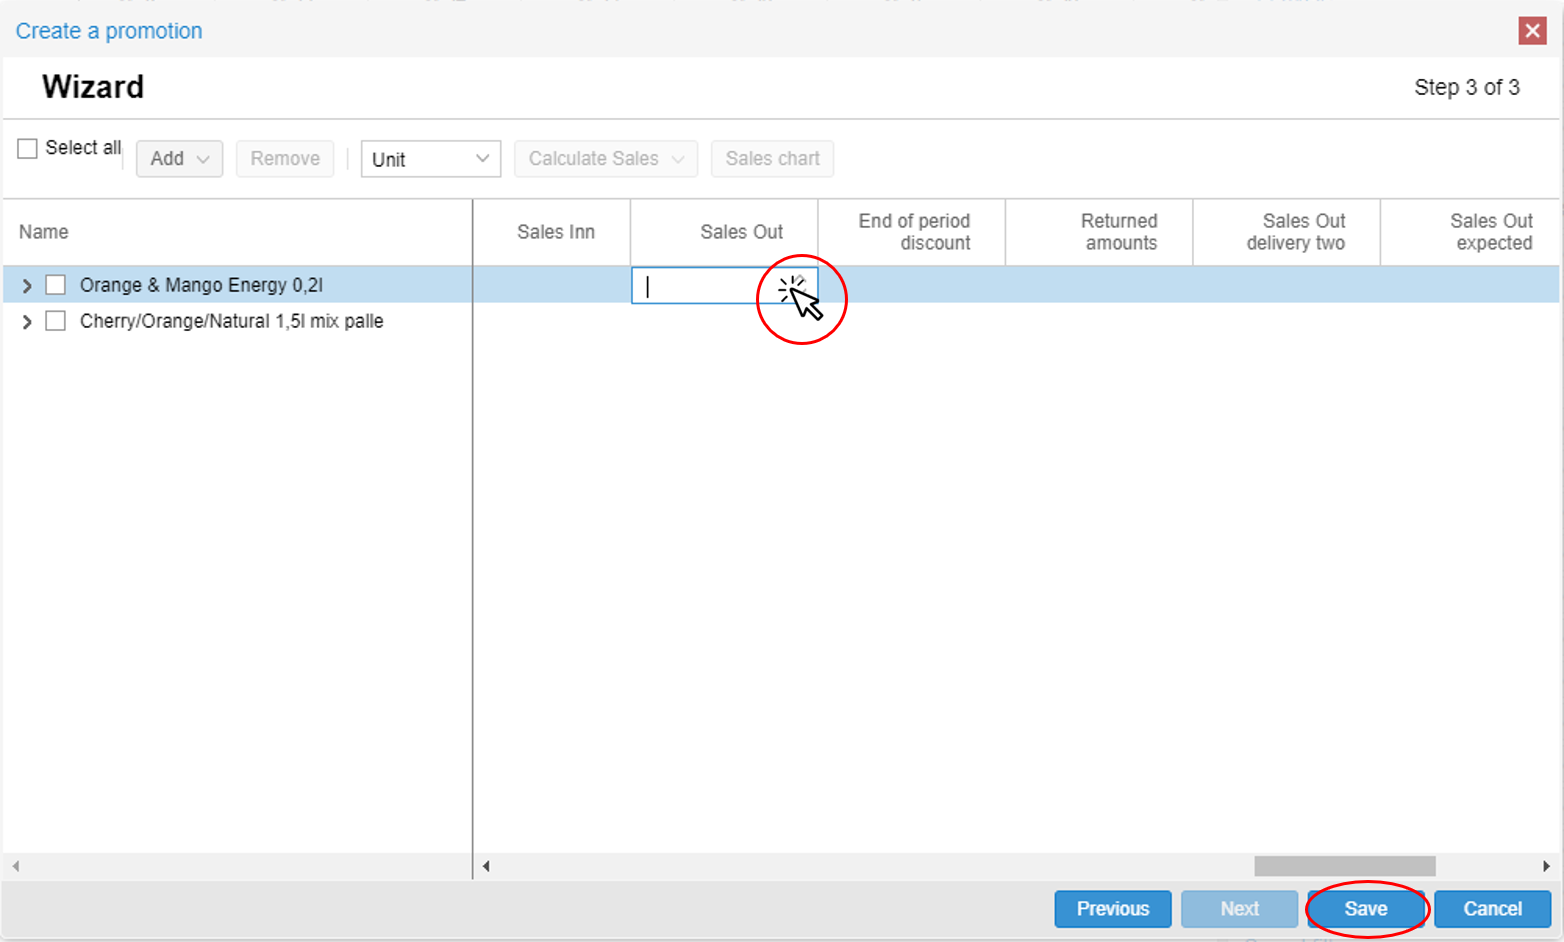1564x942 pixels.
Task: Save the promotion
Action: pos(1366,909)
